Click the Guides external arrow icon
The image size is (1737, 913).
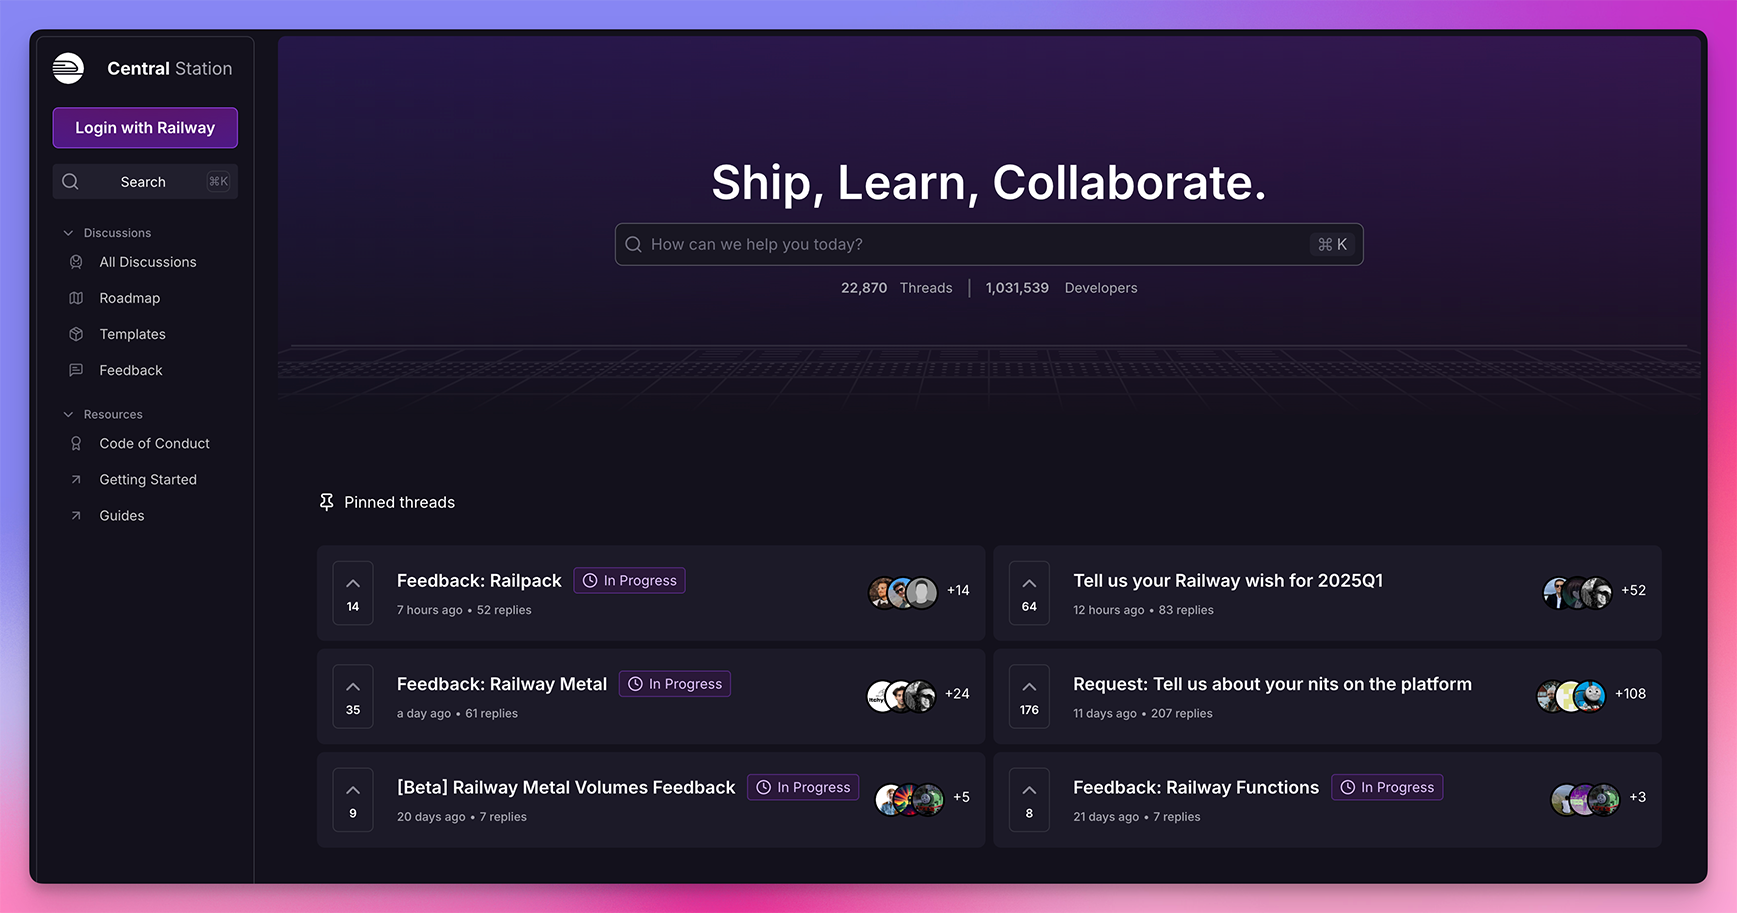tap(76, 516)
